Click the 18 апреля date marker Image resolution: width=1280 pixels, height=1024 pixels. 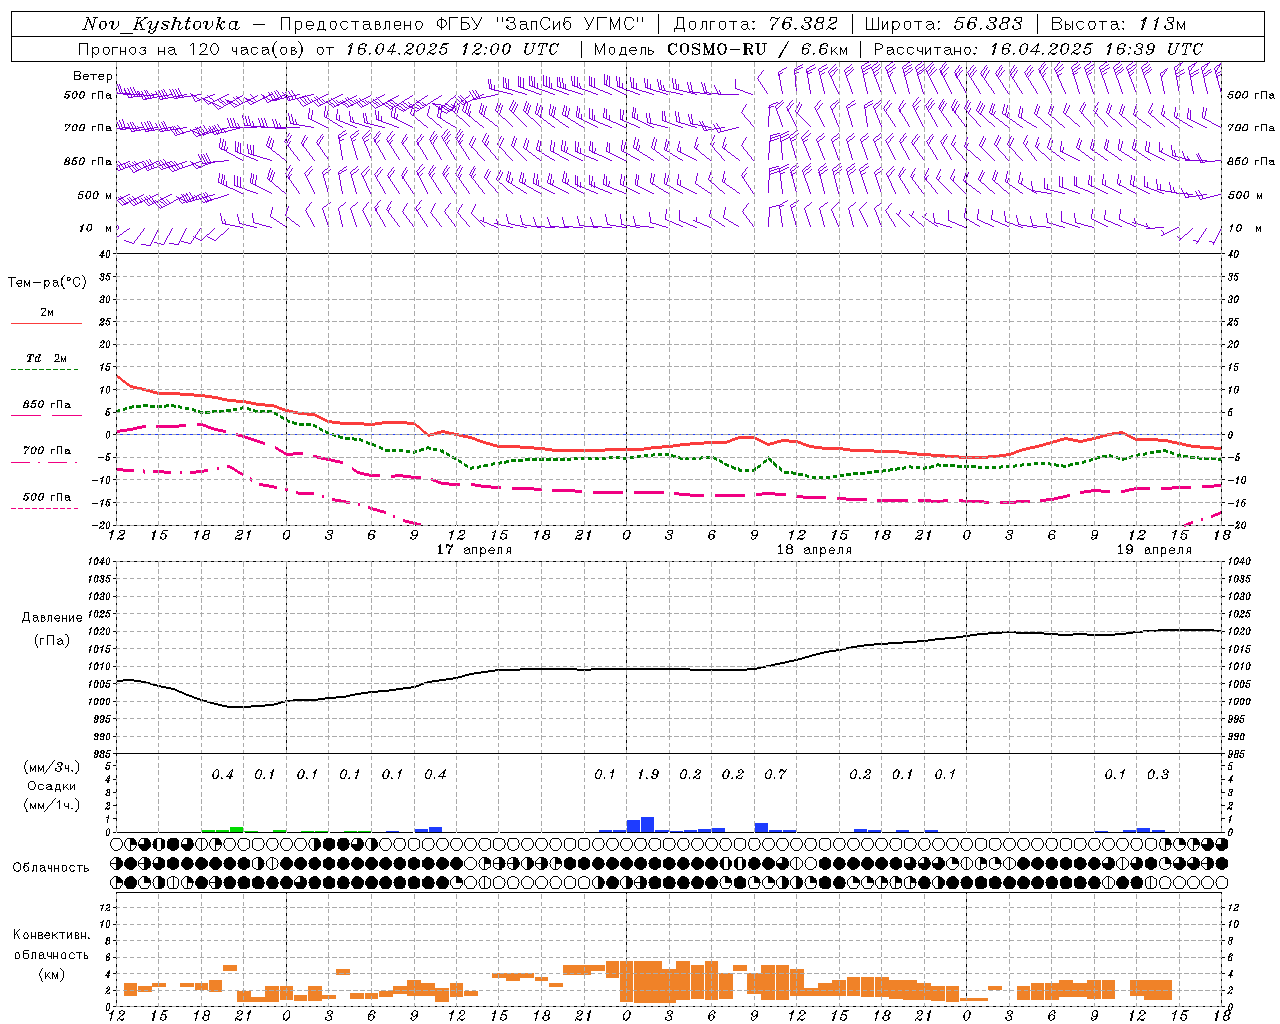click(x=814, y=550)
